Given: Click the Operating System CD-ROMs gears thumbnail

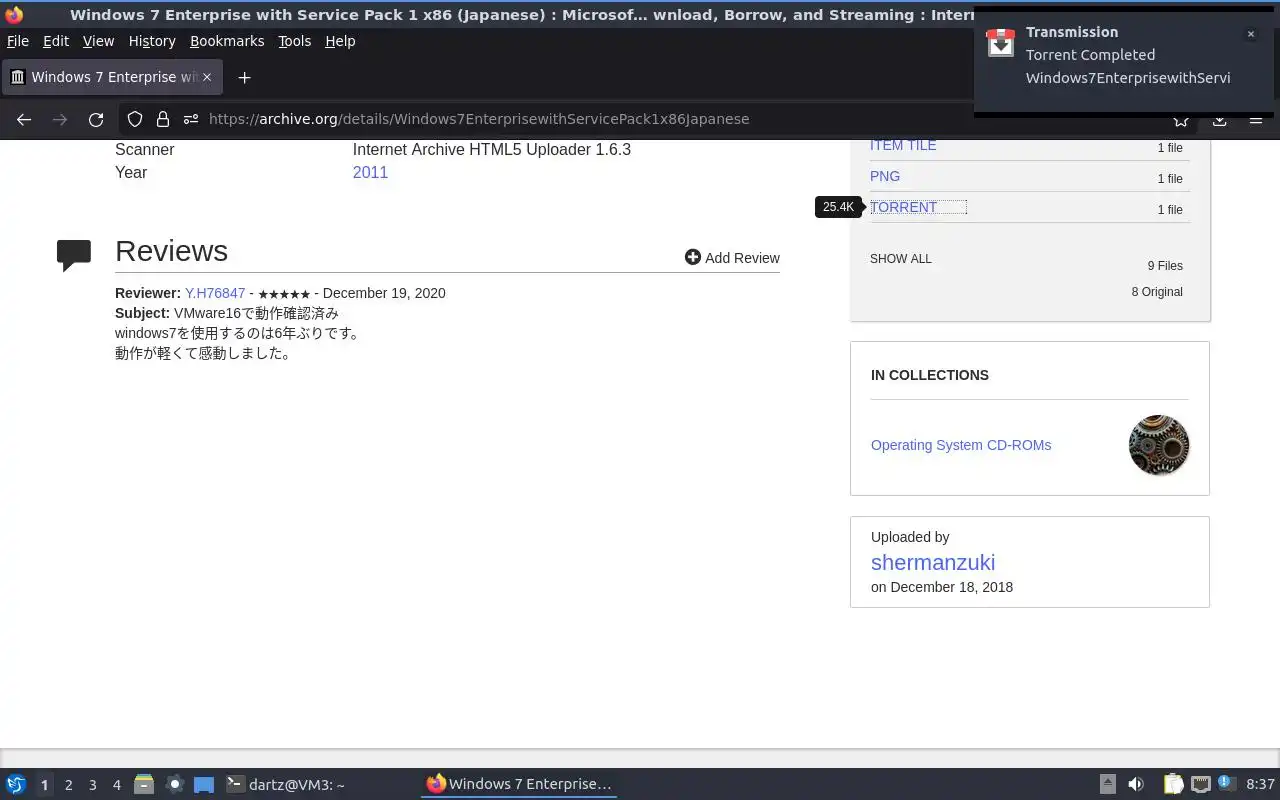Looking at the screenshot, I should point(1159,445).
